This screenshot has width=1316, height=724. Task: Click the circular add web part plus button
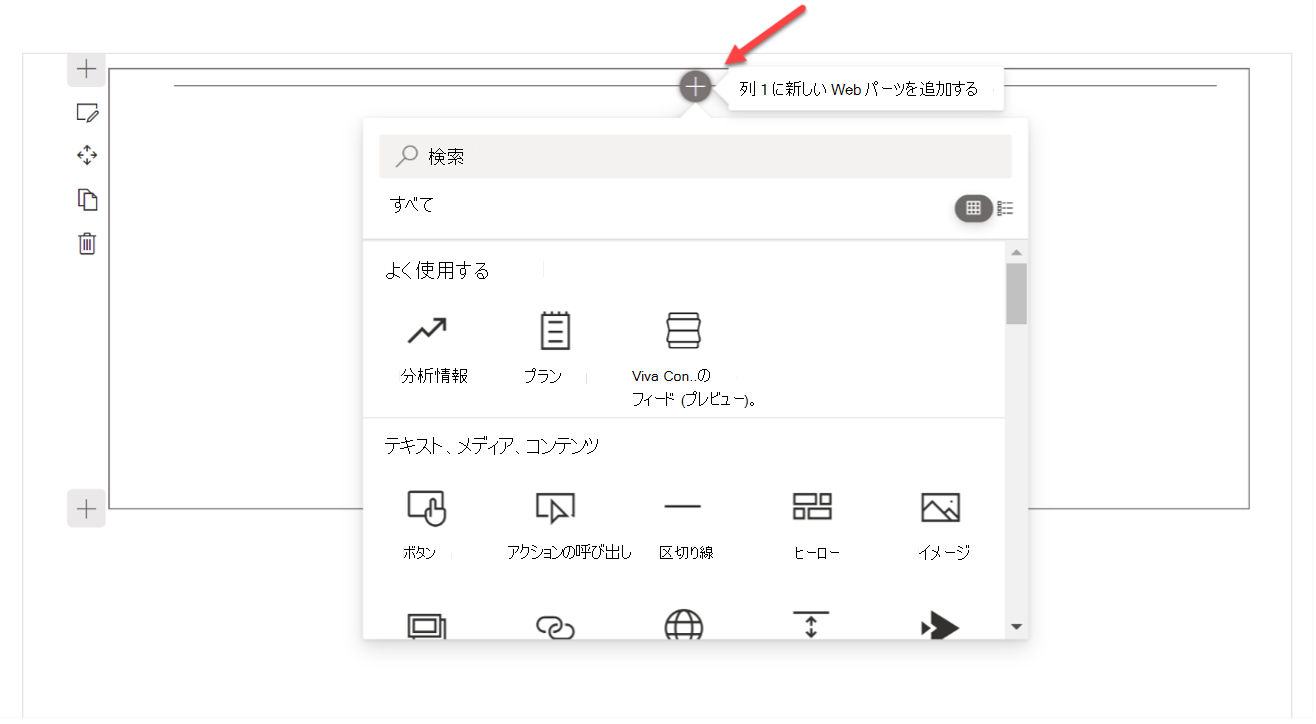(x=695, y=87)
